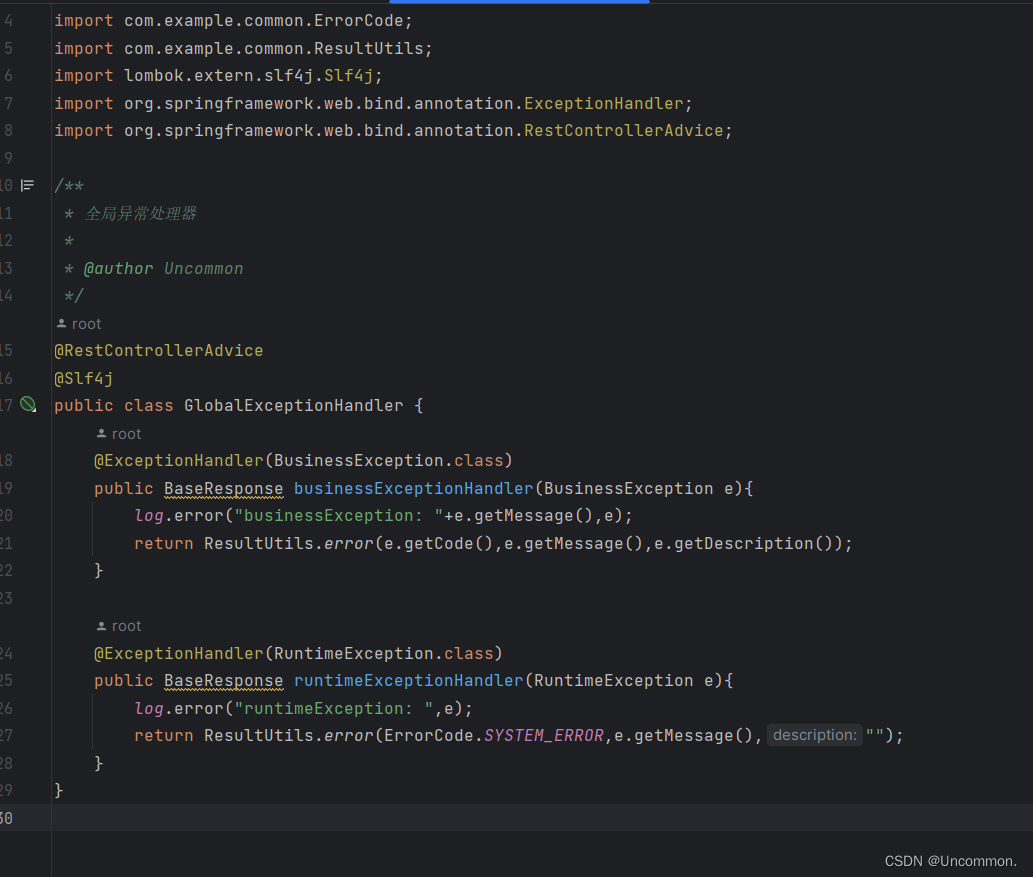
Task: Place the caret on empty line 30
Action: pyautogui.click(x=540, y=818)
